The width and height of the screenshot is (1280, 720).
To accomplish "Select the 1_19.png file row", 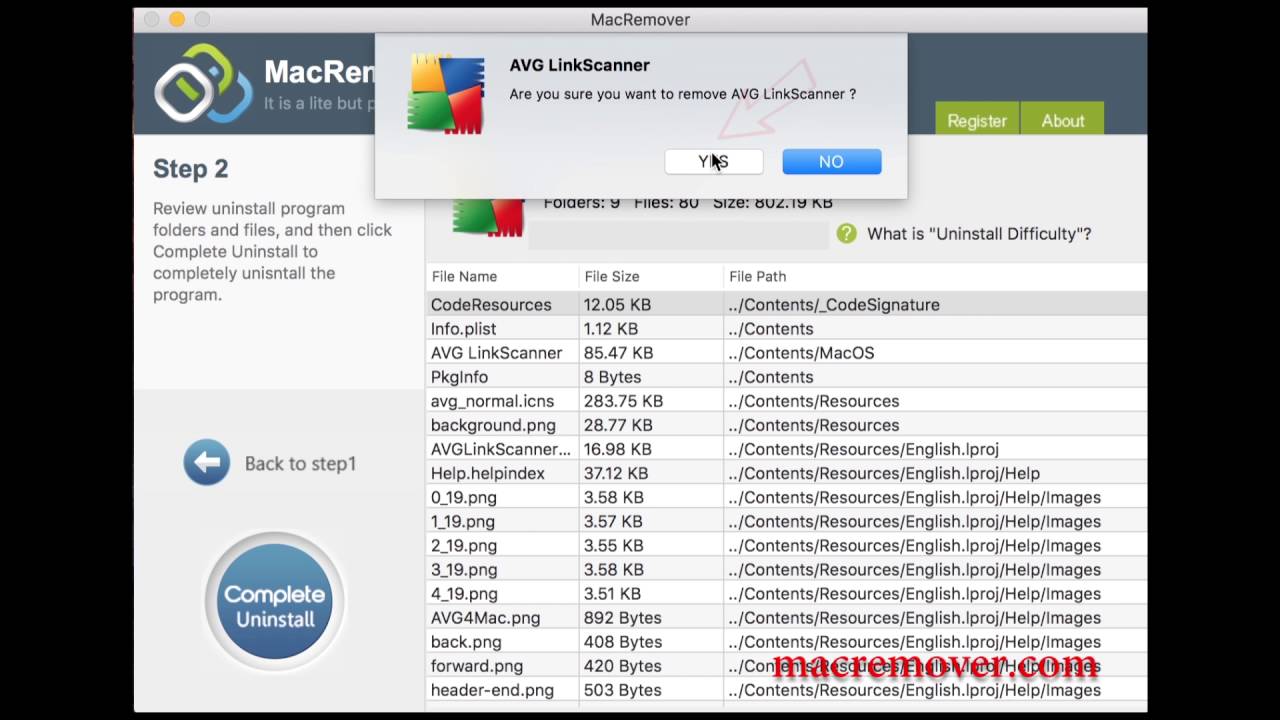I will pyautogui.click(x=786, y=521).
